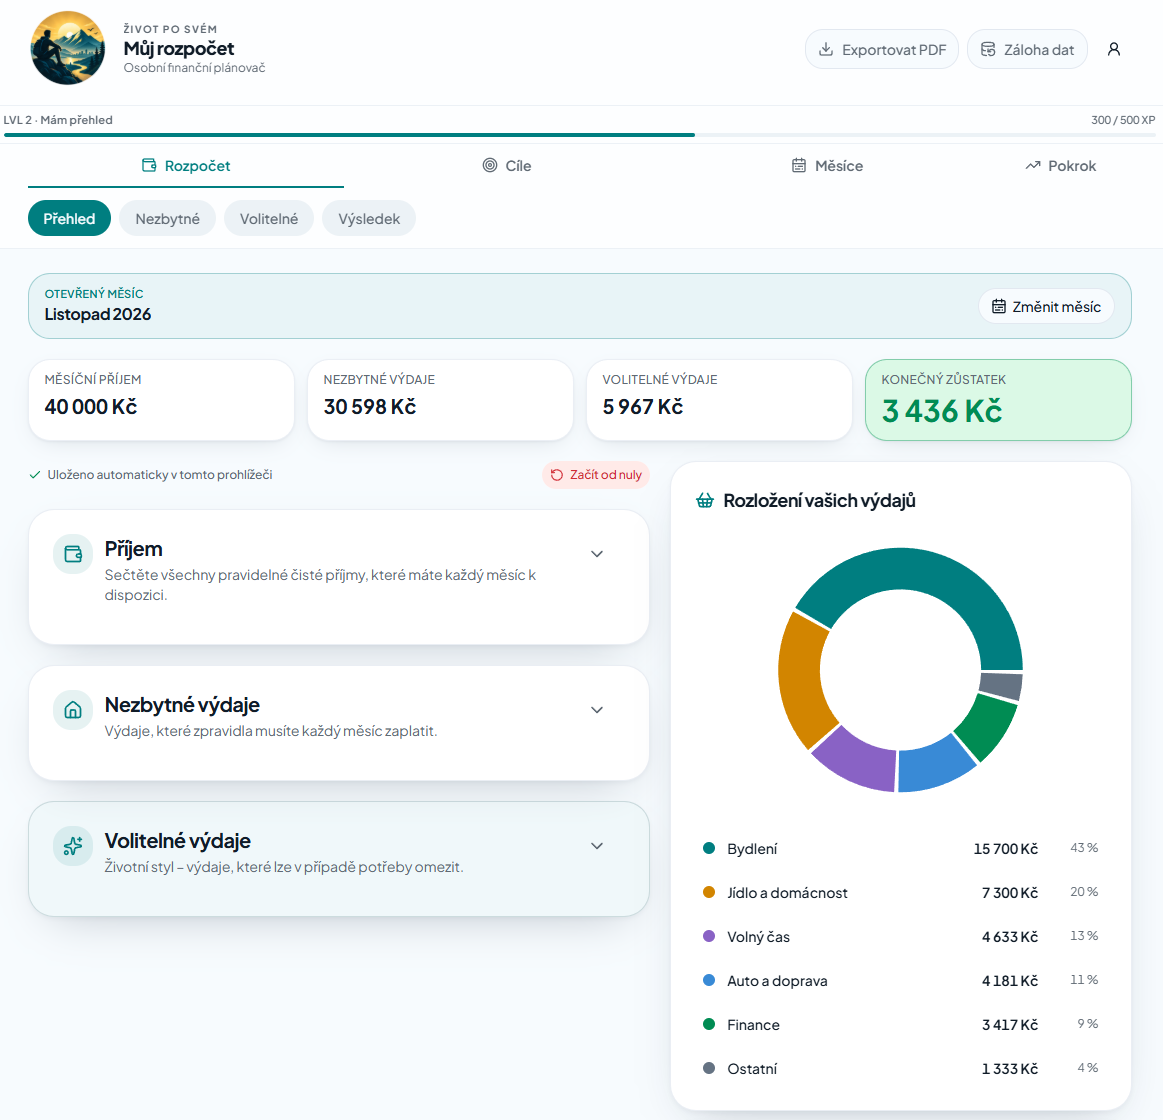Click the reset arrow icon in Začít od nuly
The image size is (1163, 1120).
point(557,475)
